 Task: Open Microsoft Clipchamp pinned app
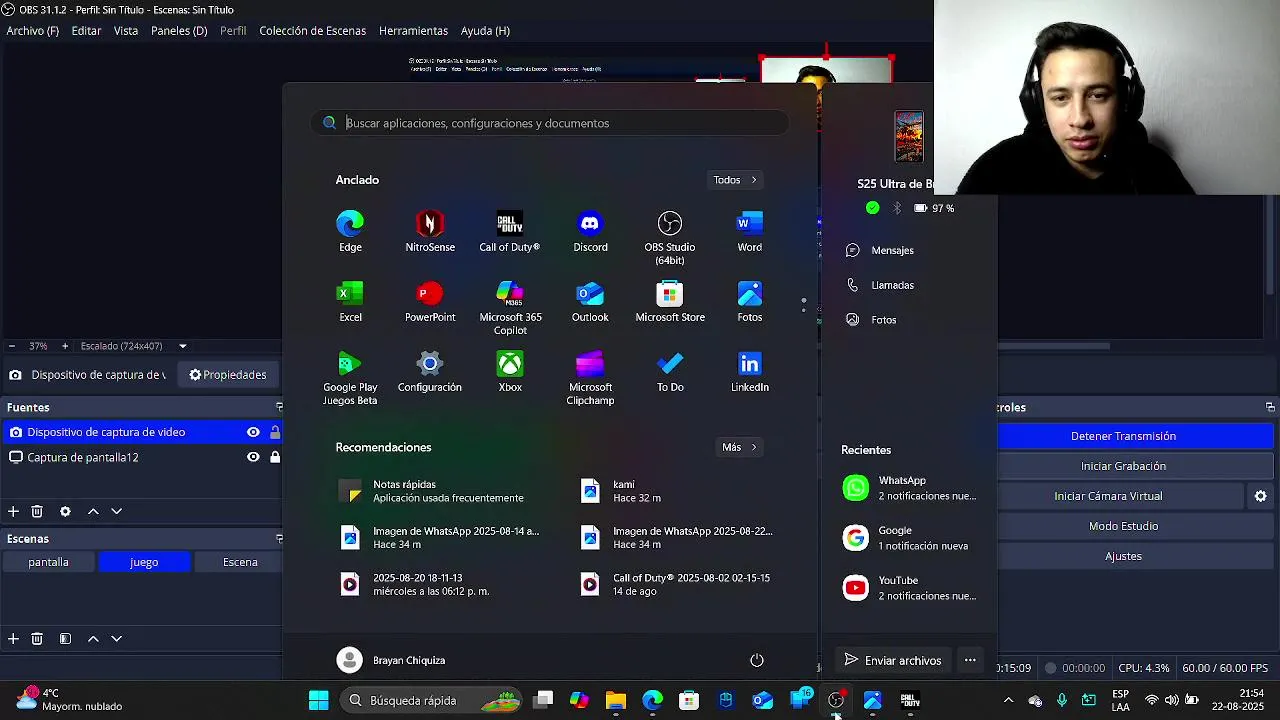coord(590,378)
